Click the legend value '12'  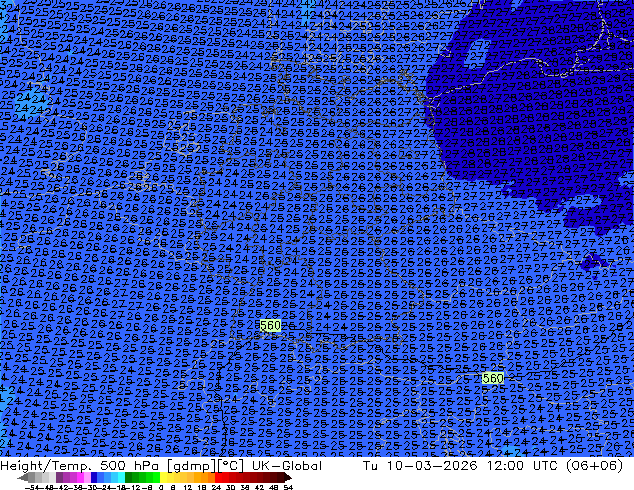187,487
